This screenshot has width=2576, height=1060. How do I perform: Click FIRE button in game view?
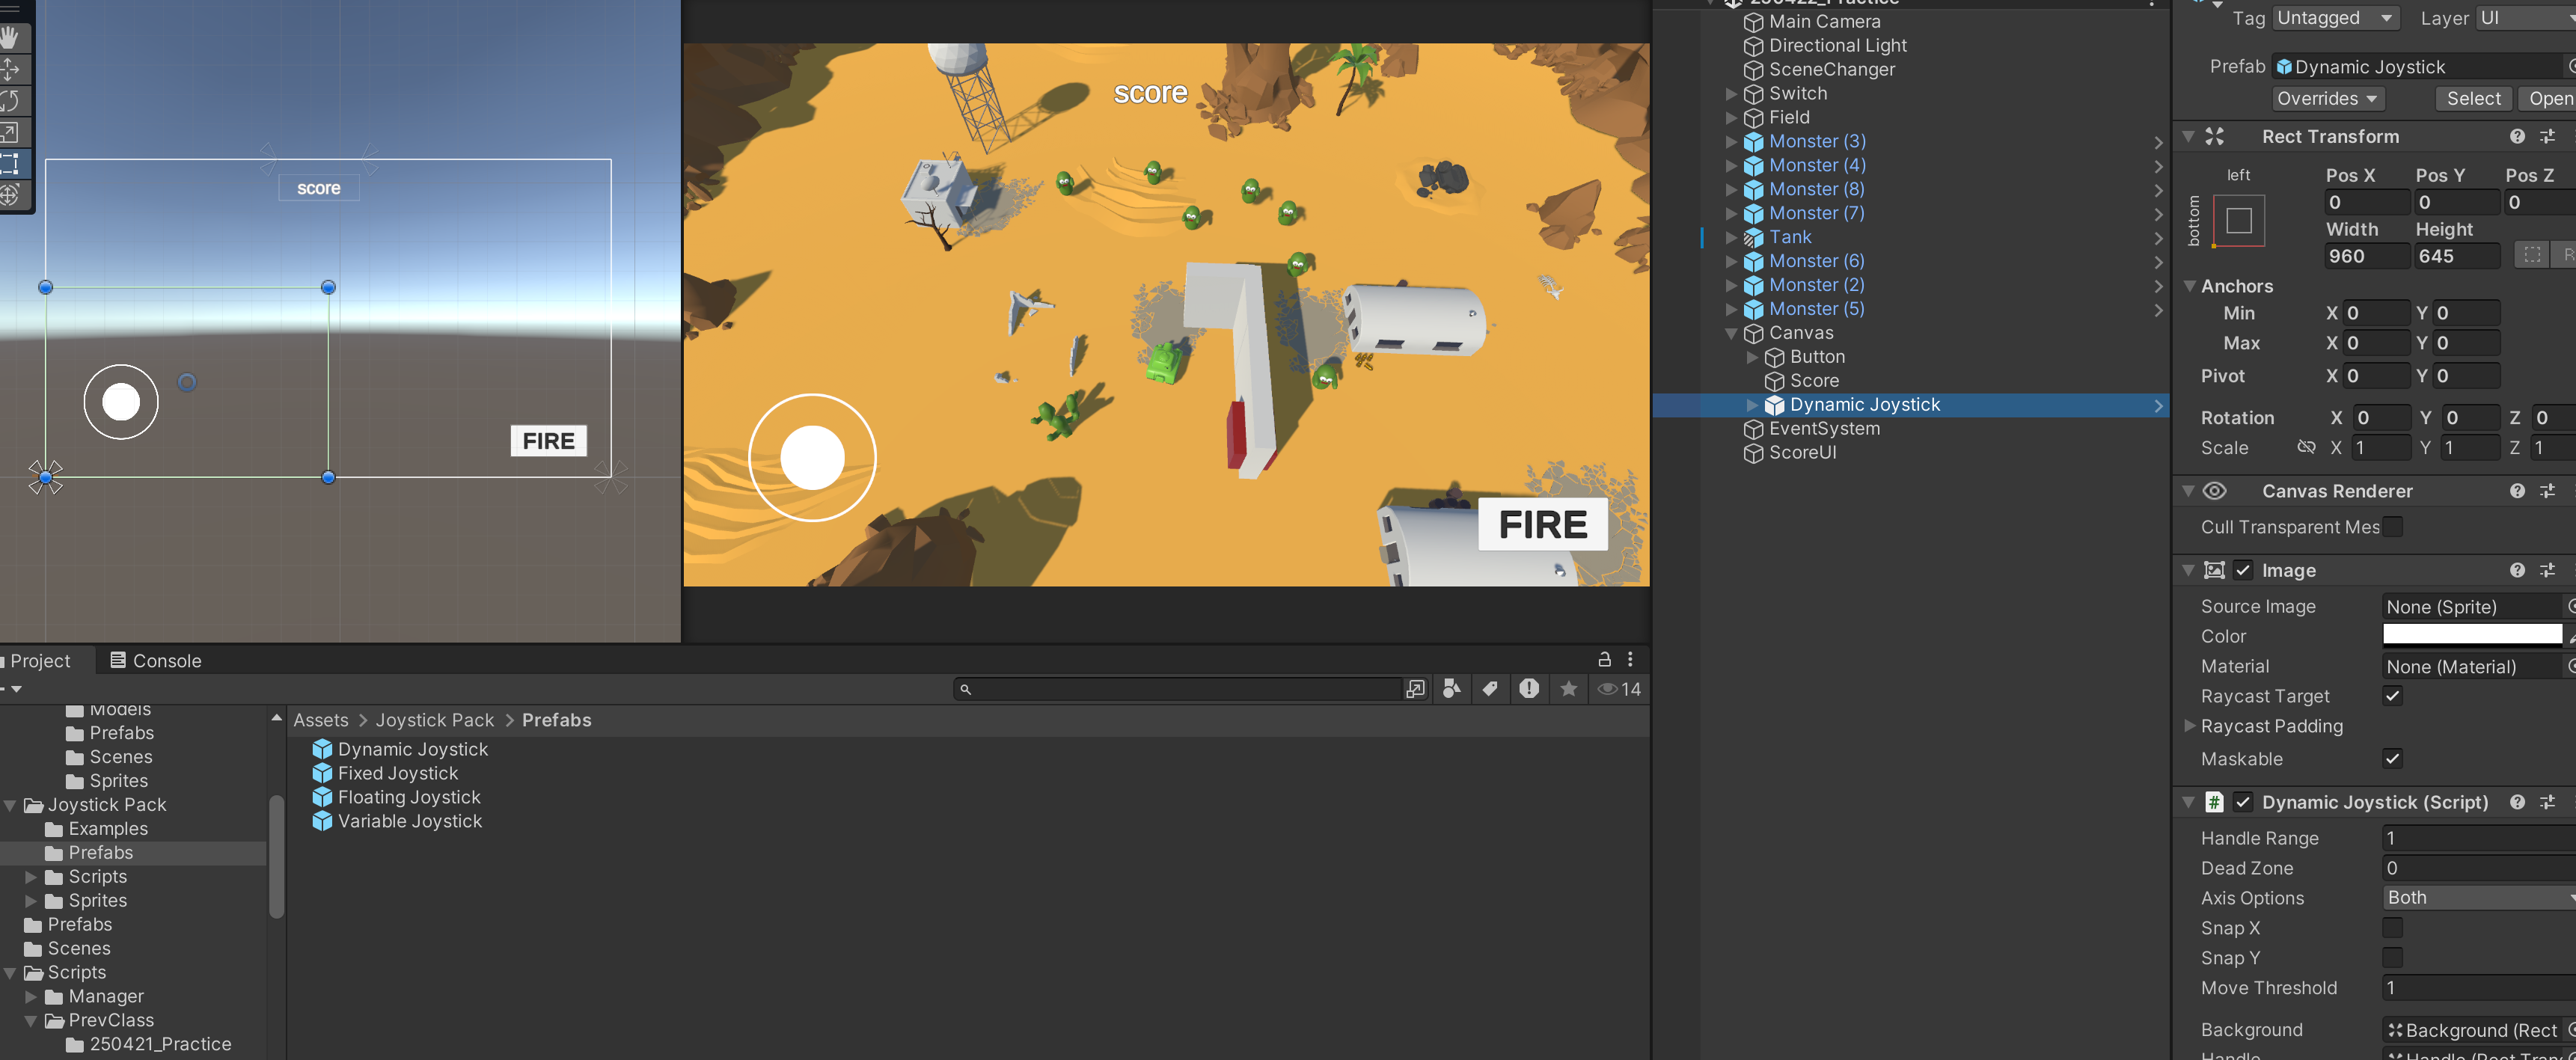pos(1542,524)
